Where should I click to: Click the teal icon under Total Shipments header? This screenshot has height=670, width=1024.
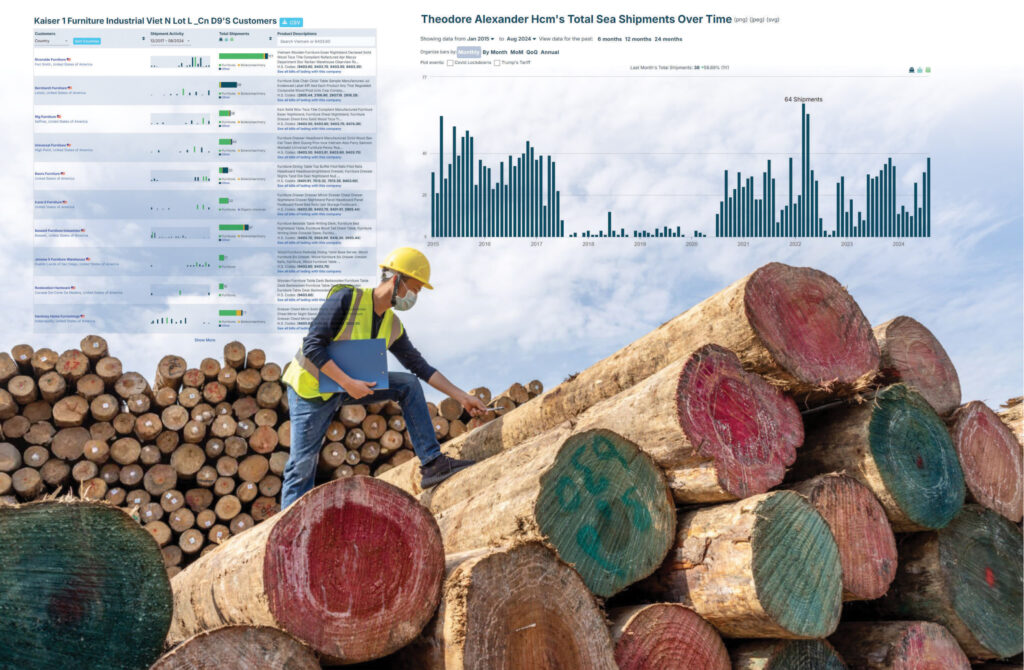[226, 40]
